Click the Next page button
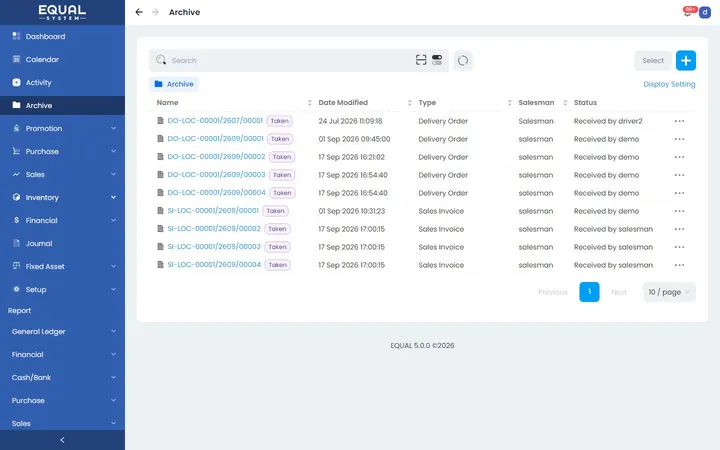720x450 pixels. [x=619, y=292]
